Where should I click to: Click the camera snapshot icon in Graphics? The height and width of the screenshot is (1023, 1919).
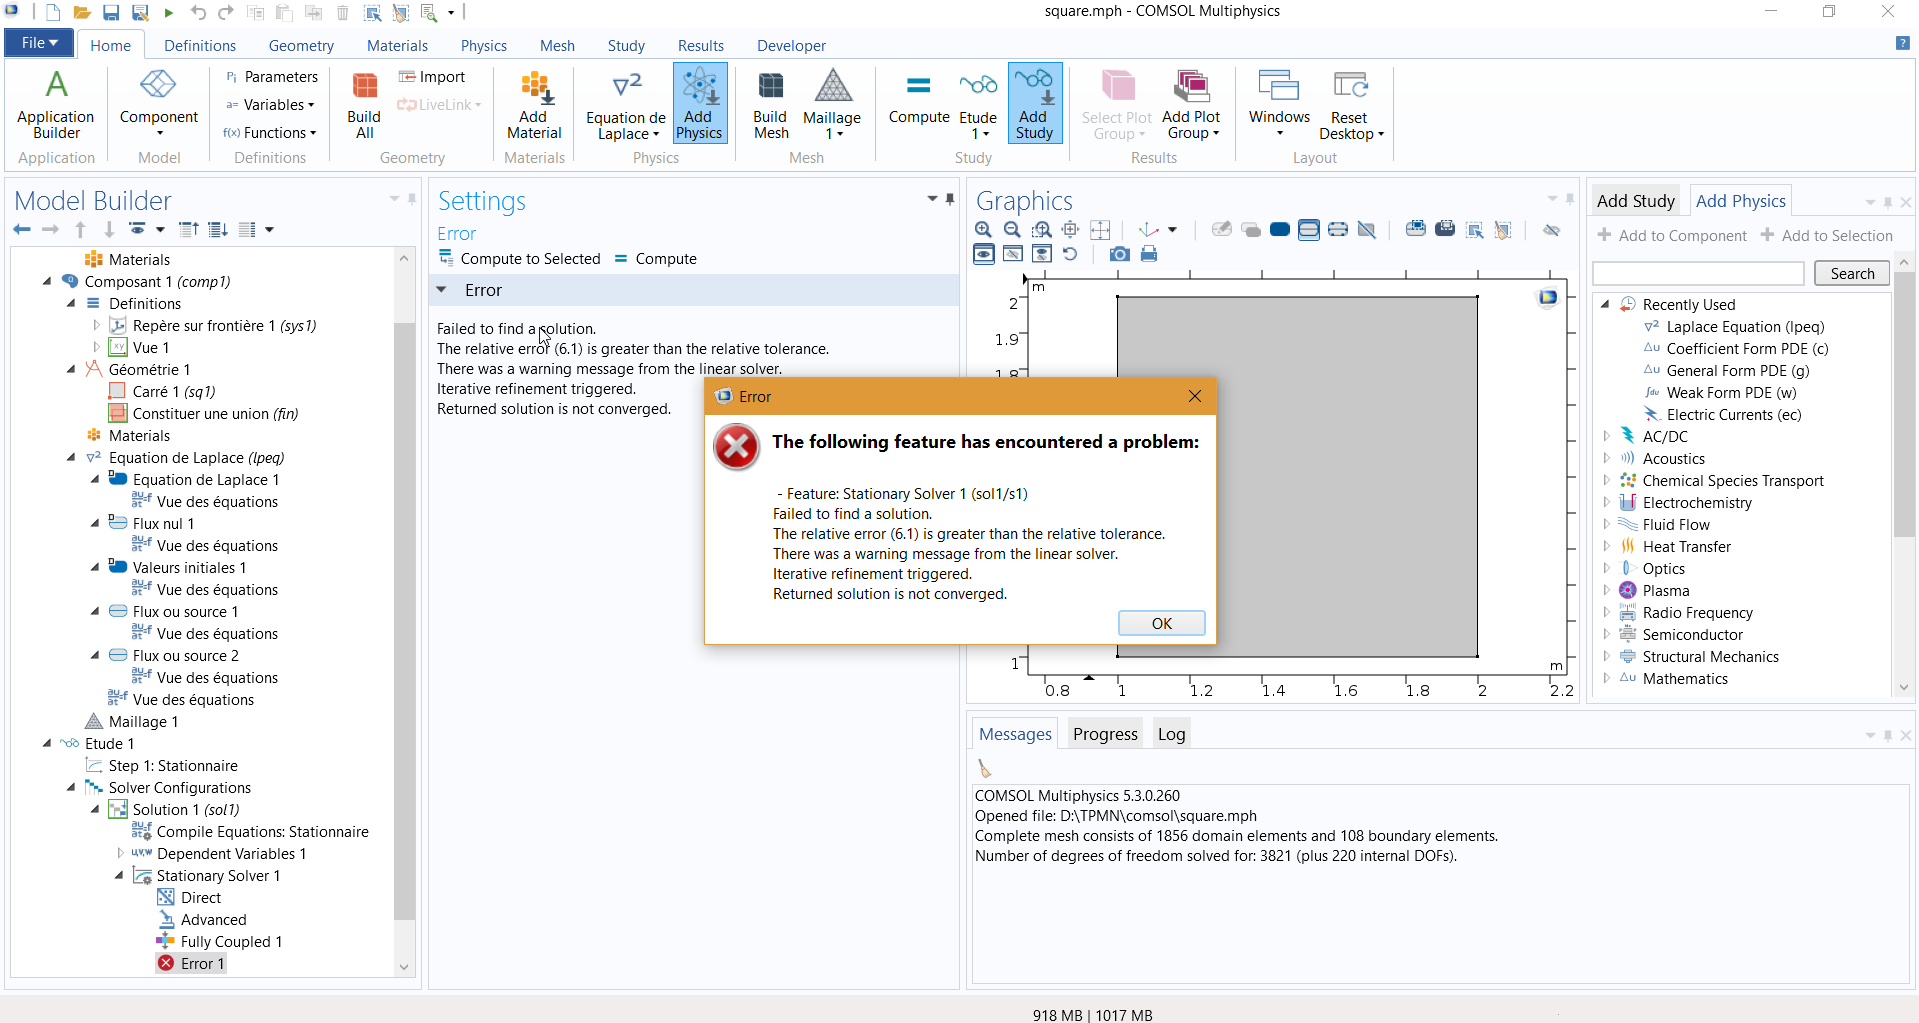click(x=1120, y=254)
